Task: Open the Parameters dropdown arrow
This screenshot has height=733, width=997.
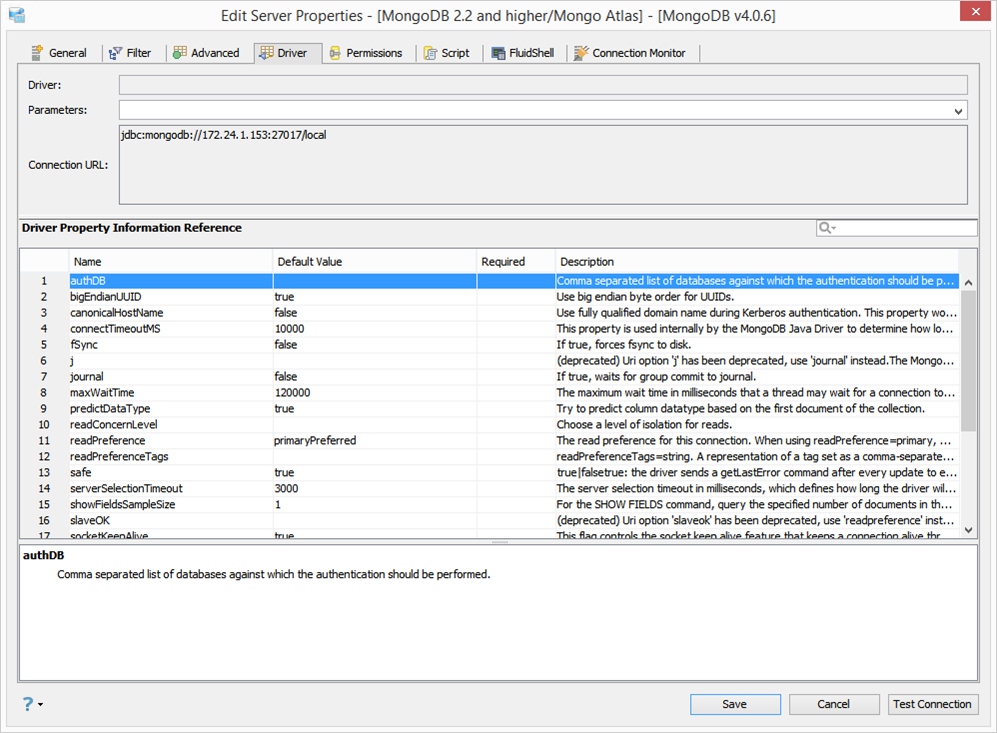Action: point(958,111)
